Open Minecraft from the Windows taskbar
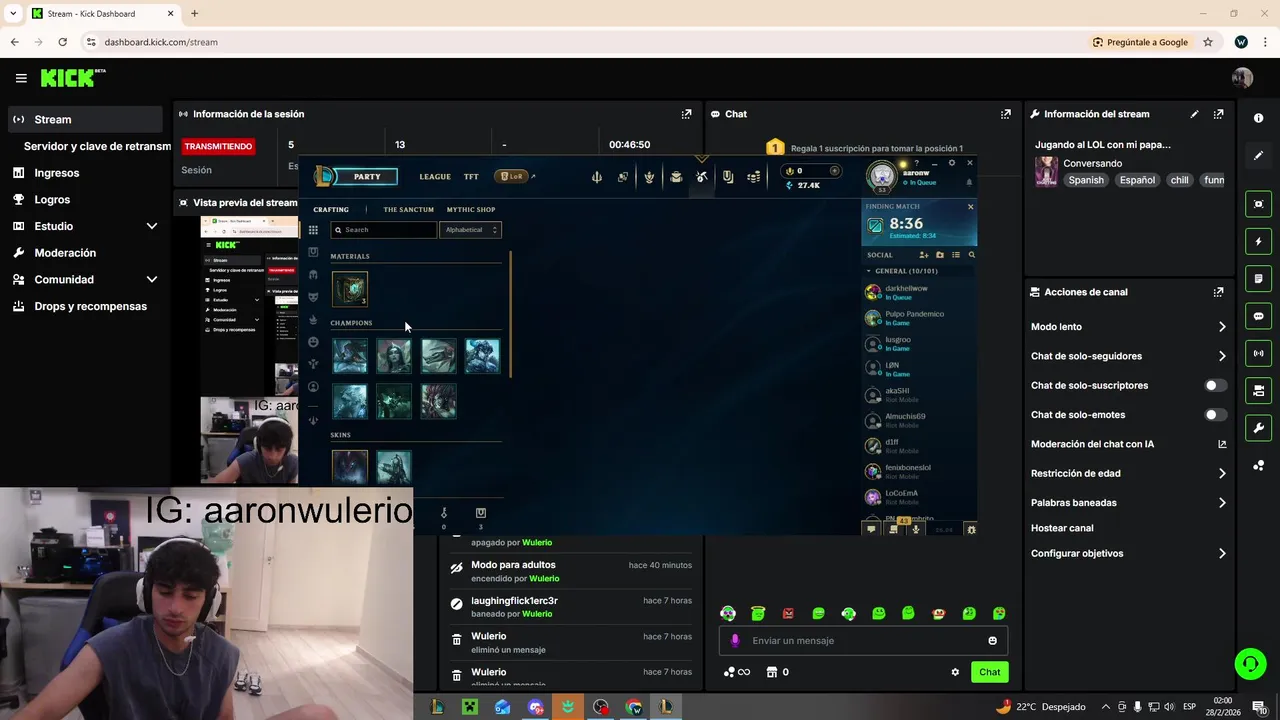This screenshot has height=720, width=1280. (469, 707)
